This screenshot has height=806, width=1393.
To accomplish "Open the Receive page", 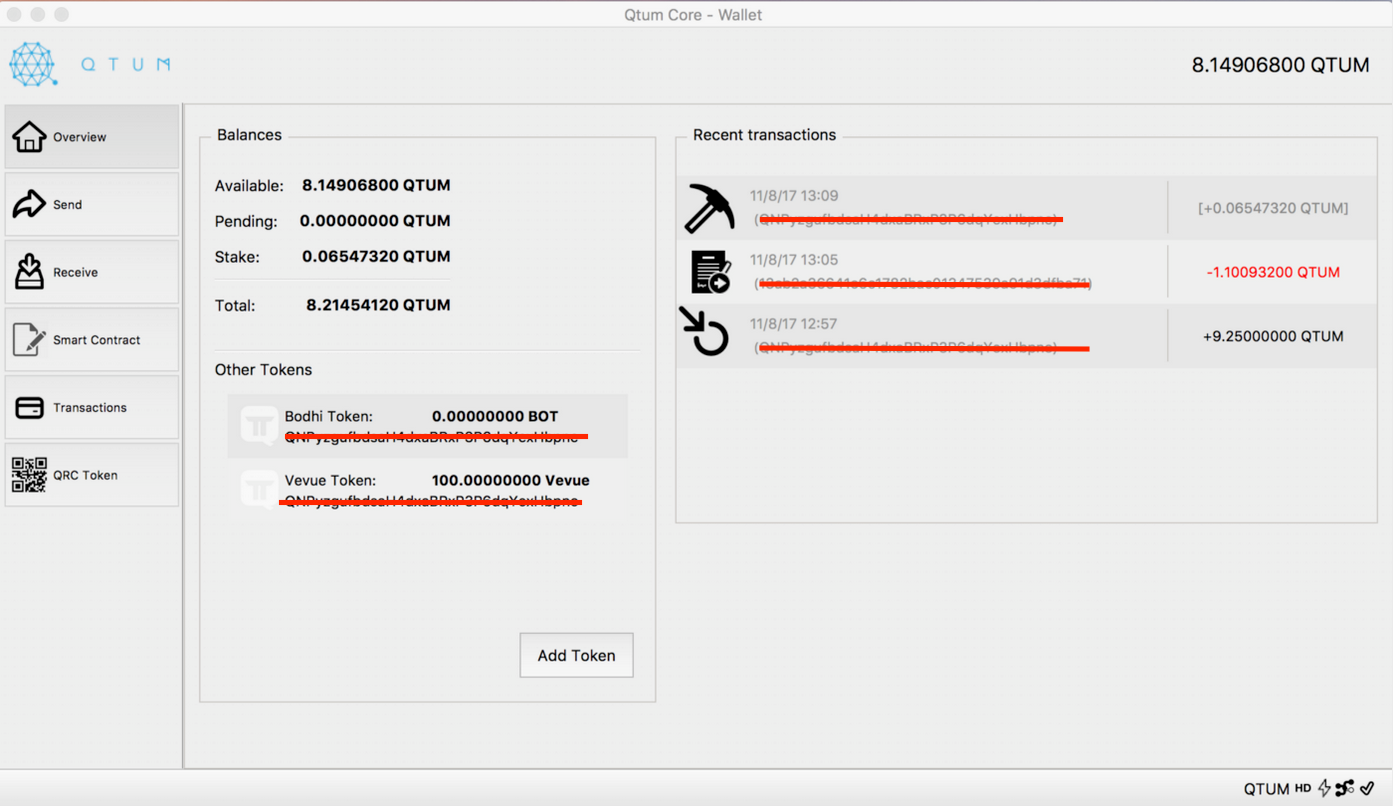I will click(92, 272).
